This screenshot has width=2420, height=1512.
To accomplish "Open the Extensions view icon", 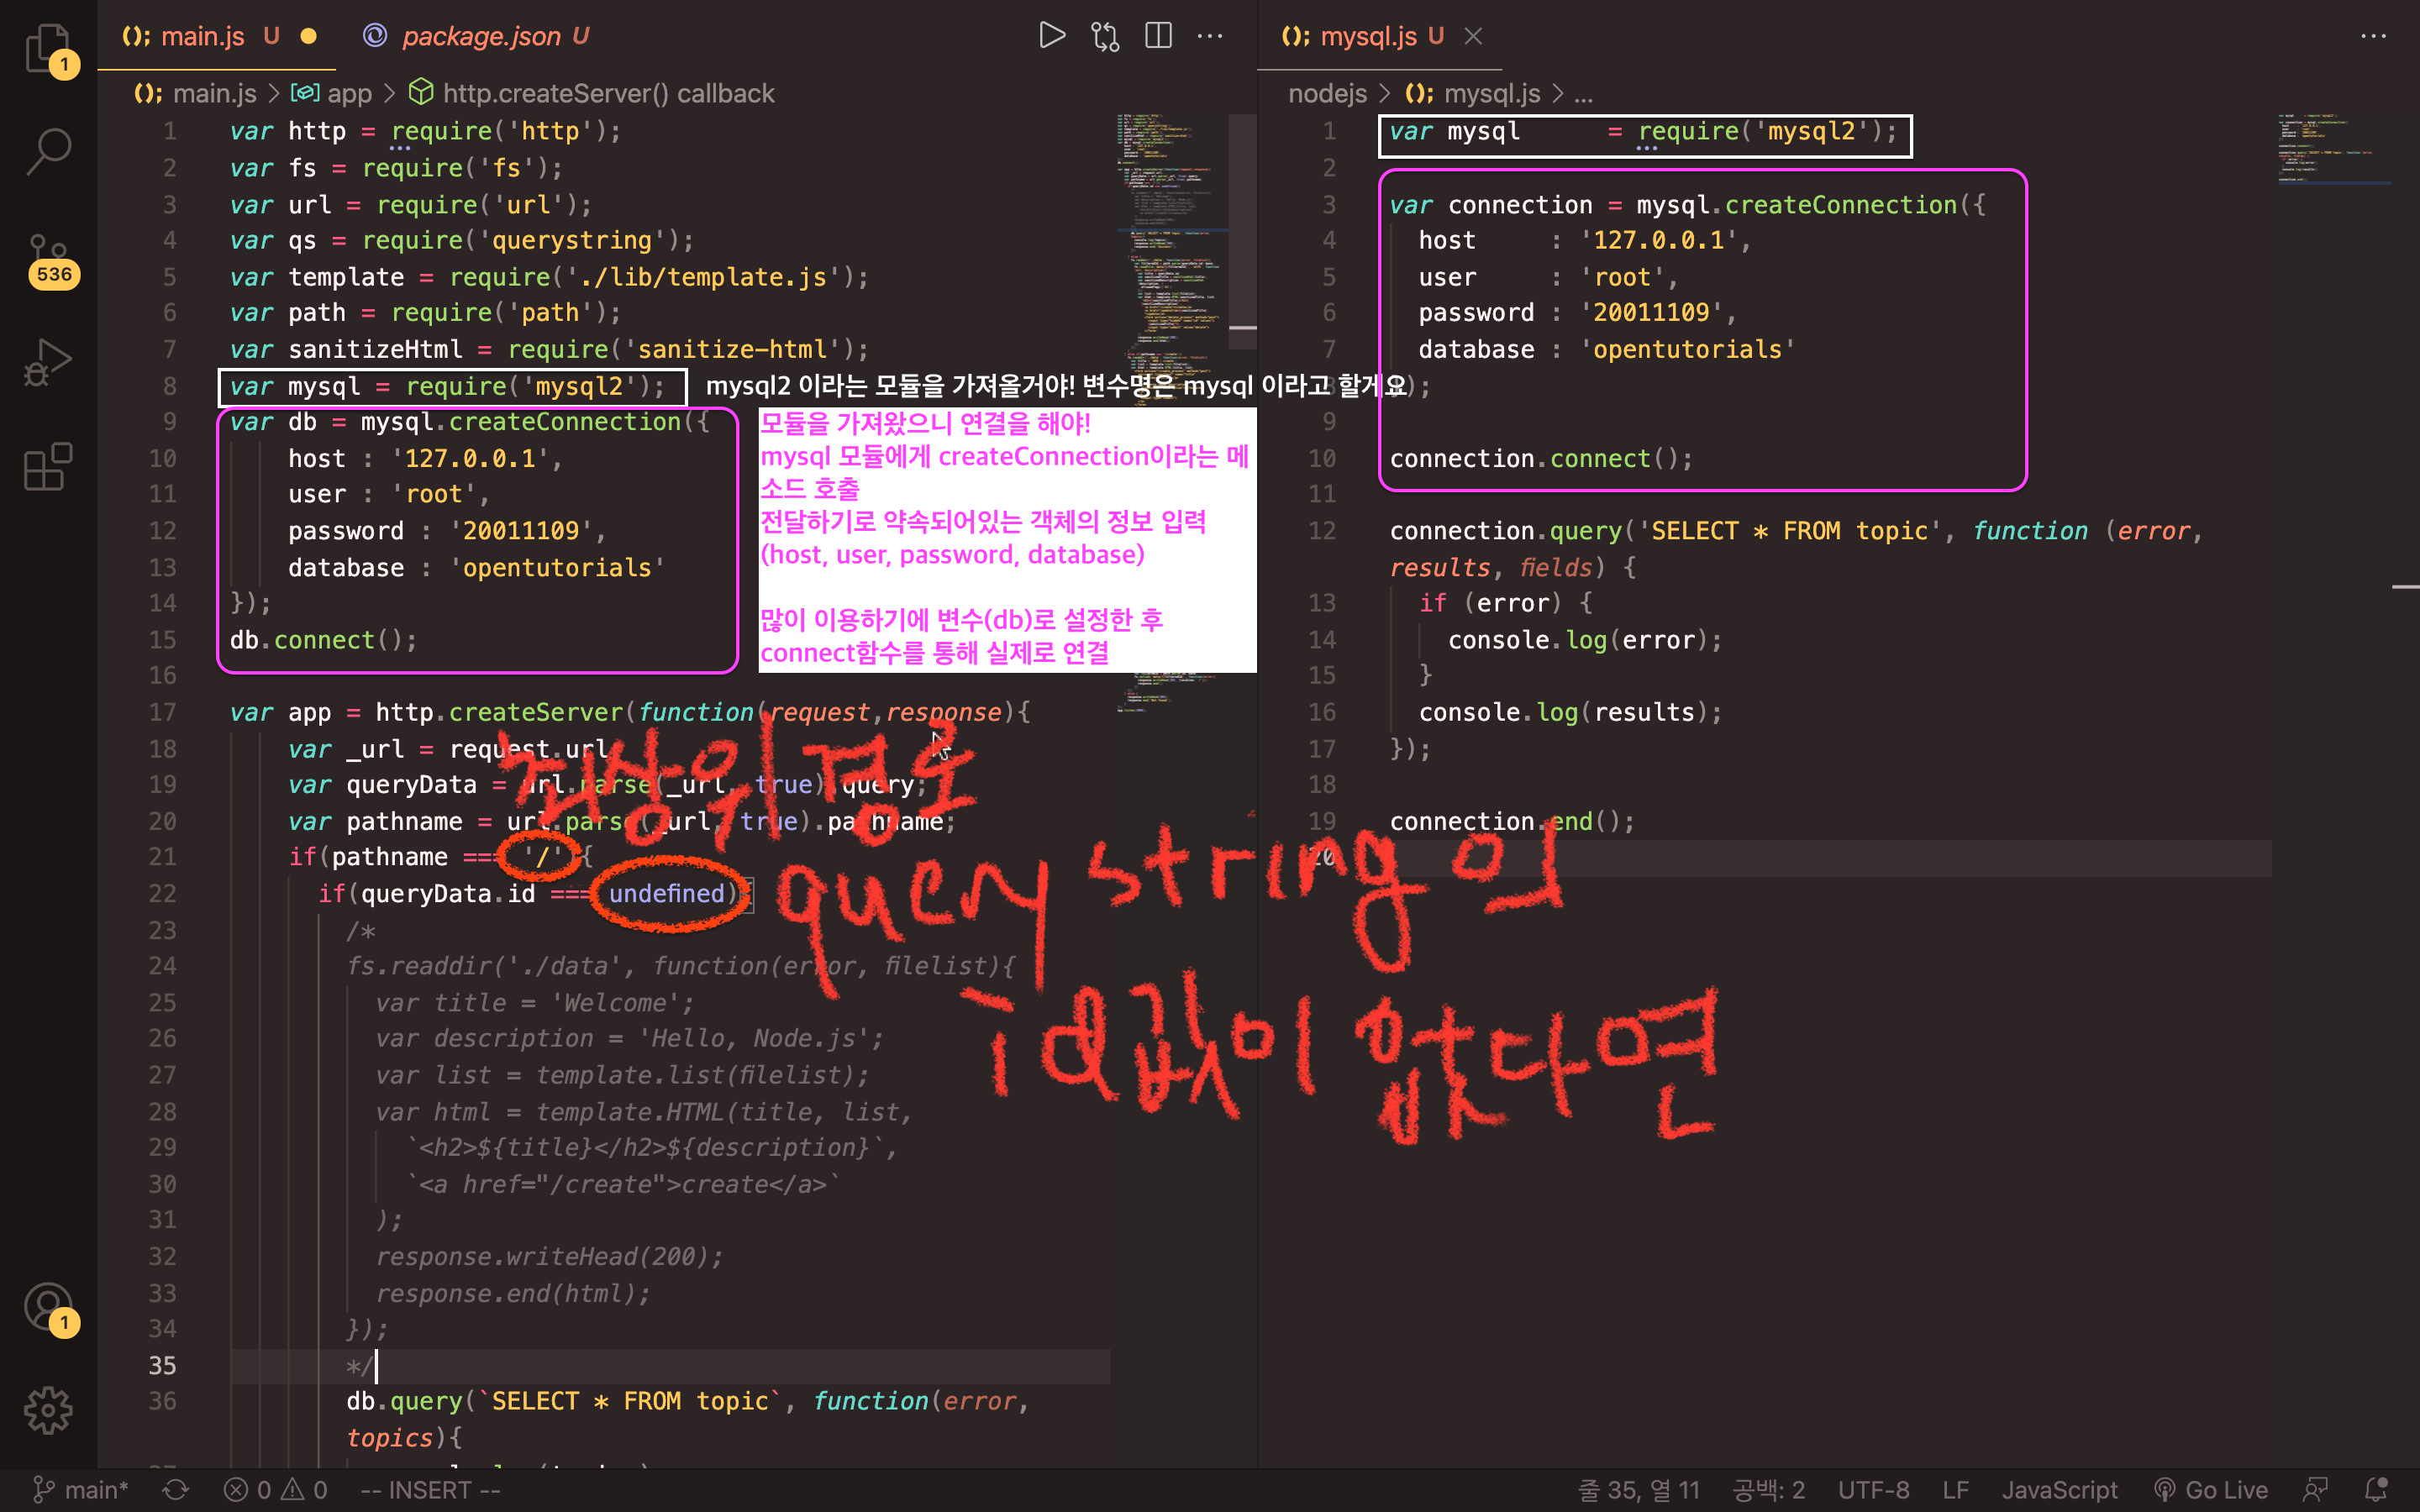I will (x=48, y=467).
